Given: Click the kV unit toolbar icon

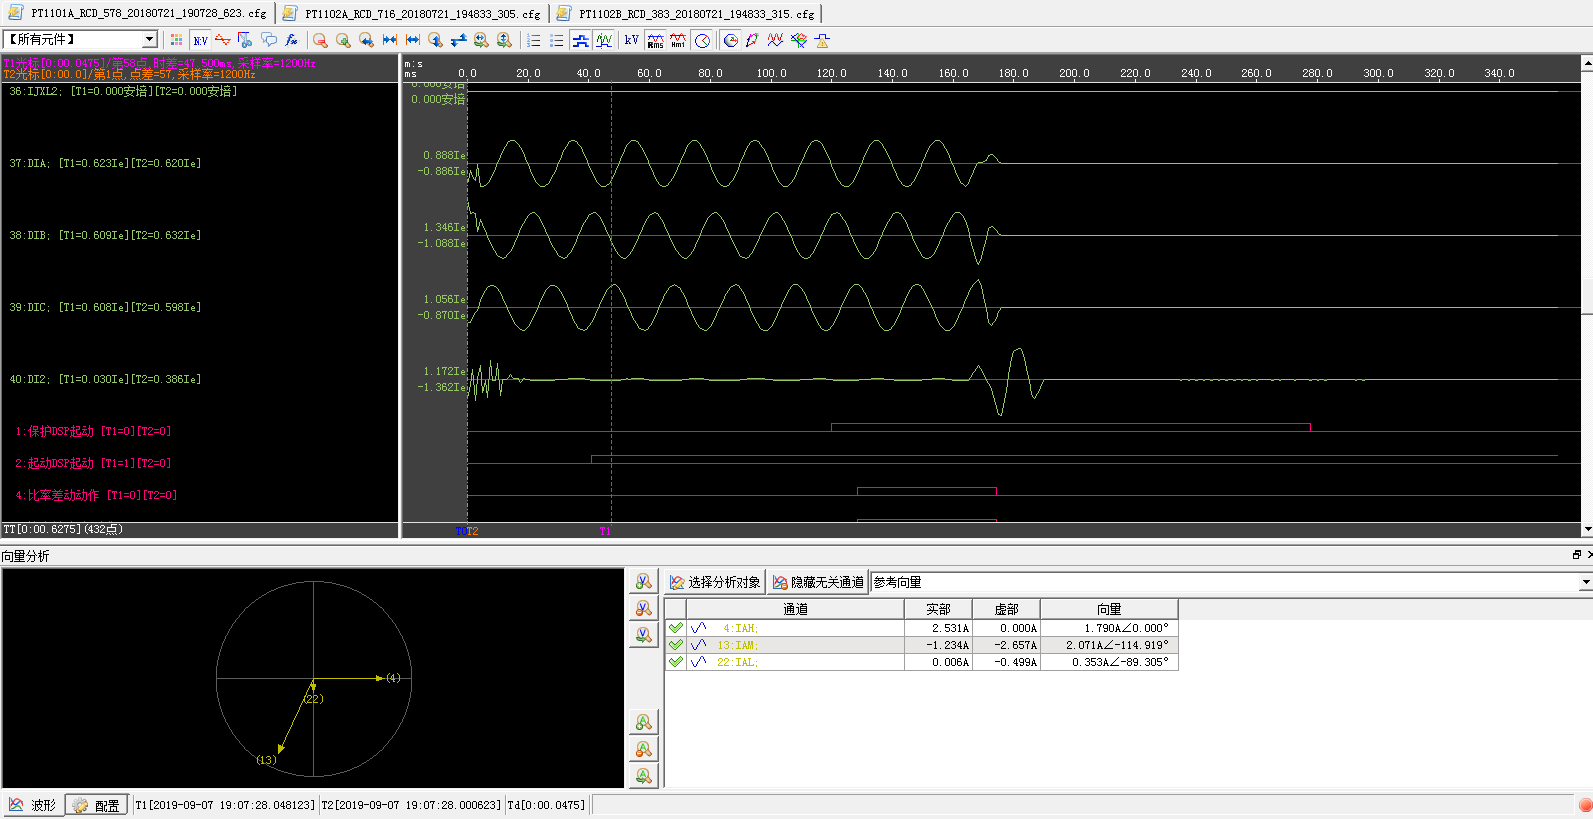Looking at the screenshot, I should (631, 40).
